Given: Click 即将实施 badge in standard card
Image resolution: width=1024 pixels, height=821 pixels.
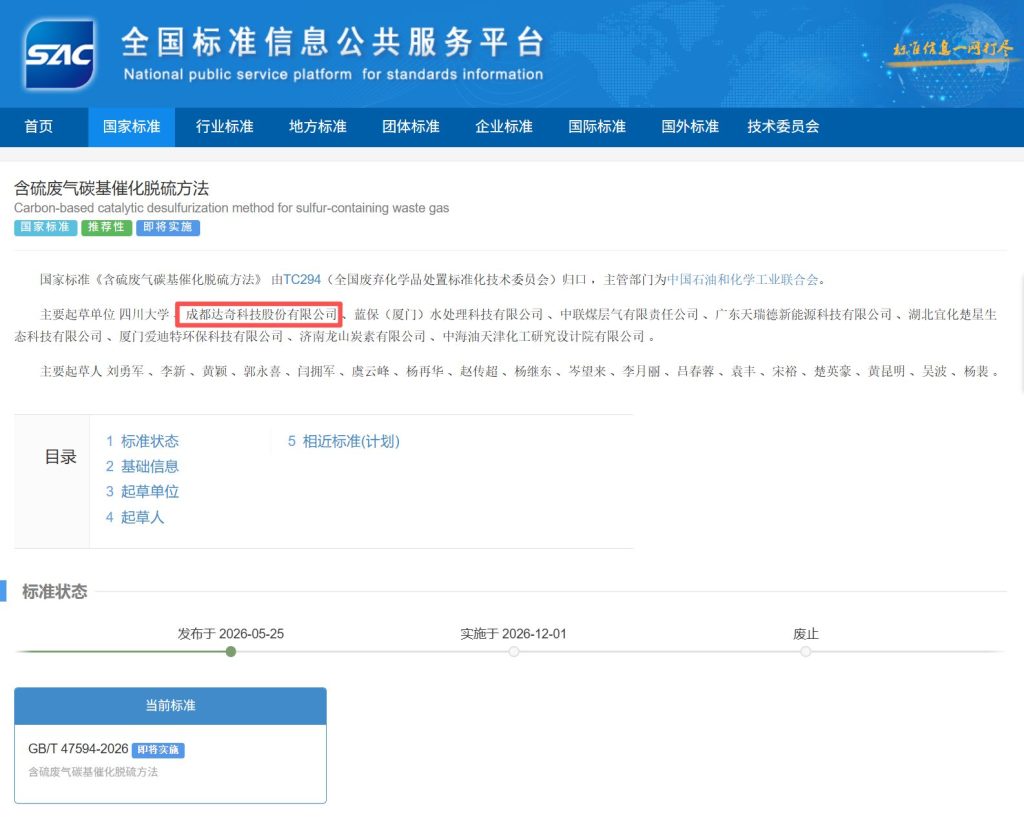Looking at the screenshot, I should click(x=158, y=750).
